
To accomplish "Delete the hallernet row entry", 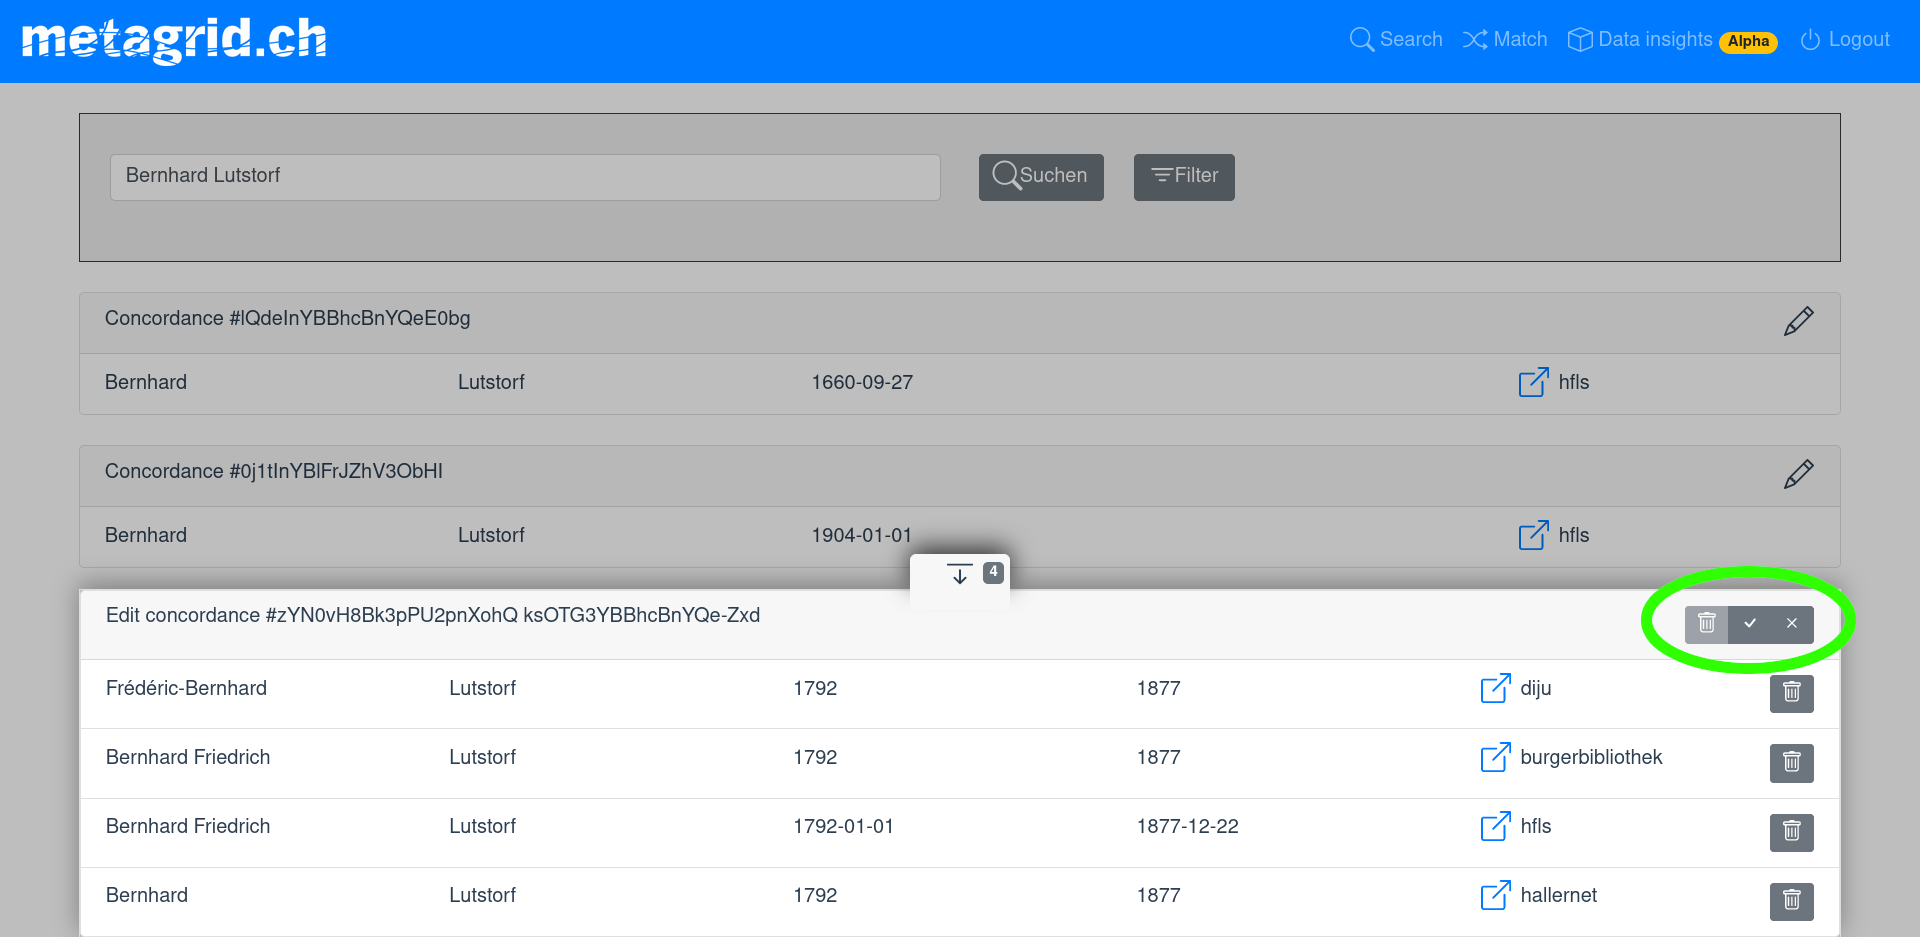I will 1791,901.
